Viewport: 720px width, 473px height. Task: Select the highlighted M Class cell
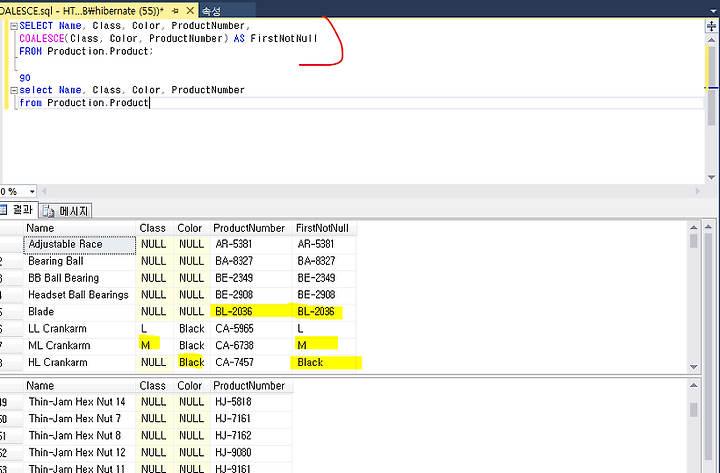click(x=155, y=346)
